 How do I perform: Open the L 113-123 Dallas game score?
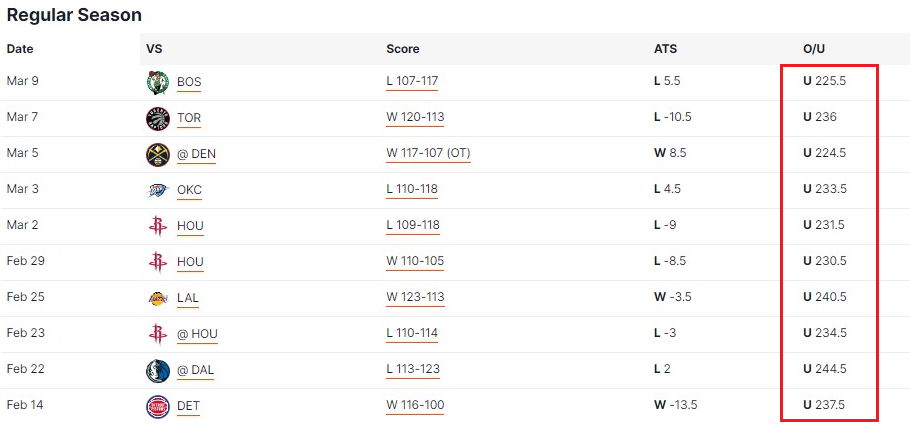point(413,369)
